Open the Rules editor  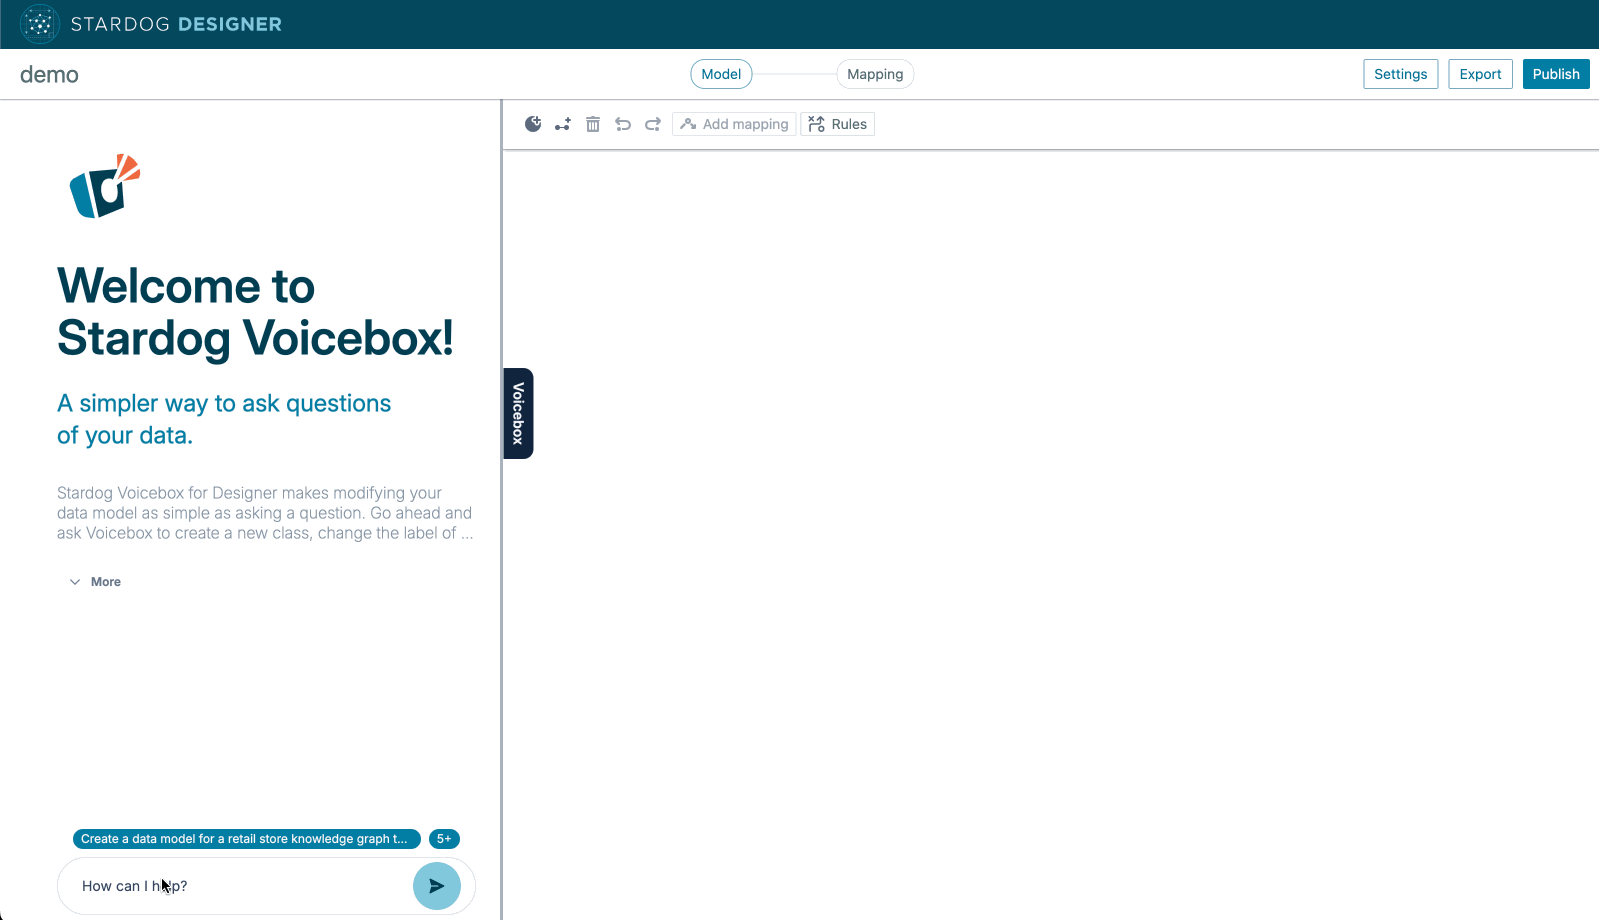pyautogui.click(x=838, y=124)
